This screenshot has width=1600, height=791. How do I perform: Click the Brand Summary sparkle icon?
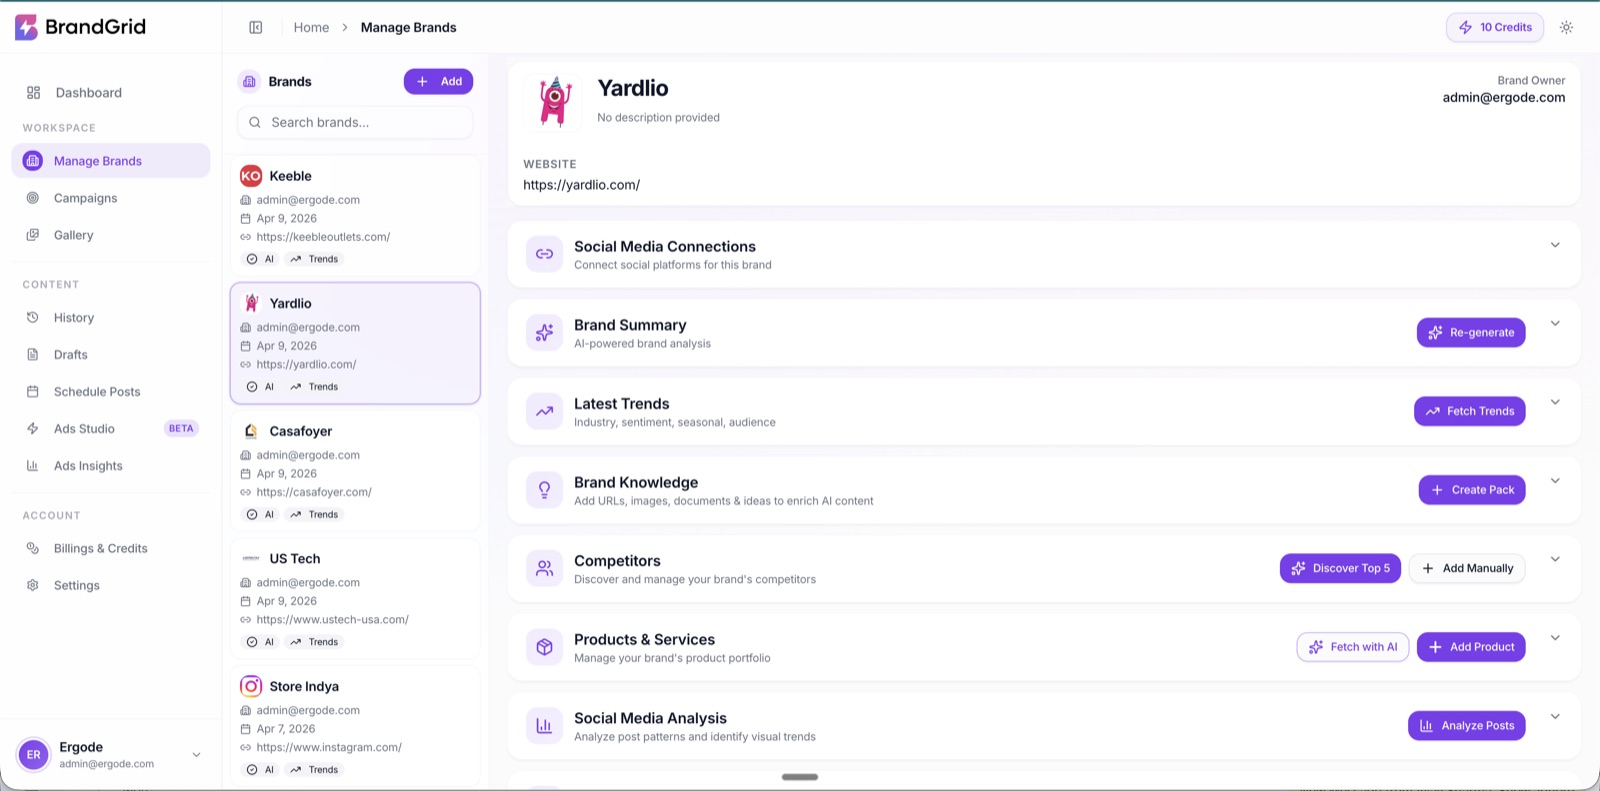click(x=544, y=333)
